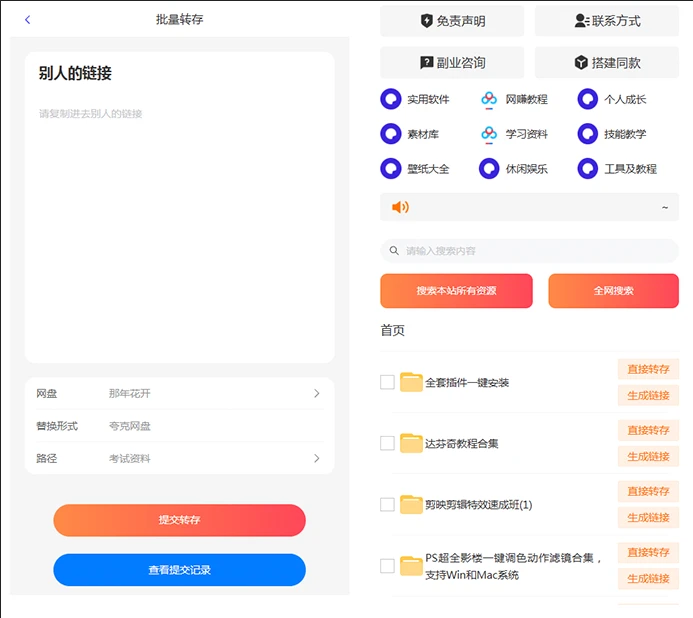Click the search box 请输入搜索内容
Screen dimensions: 693x618
(x=529, y=250)
